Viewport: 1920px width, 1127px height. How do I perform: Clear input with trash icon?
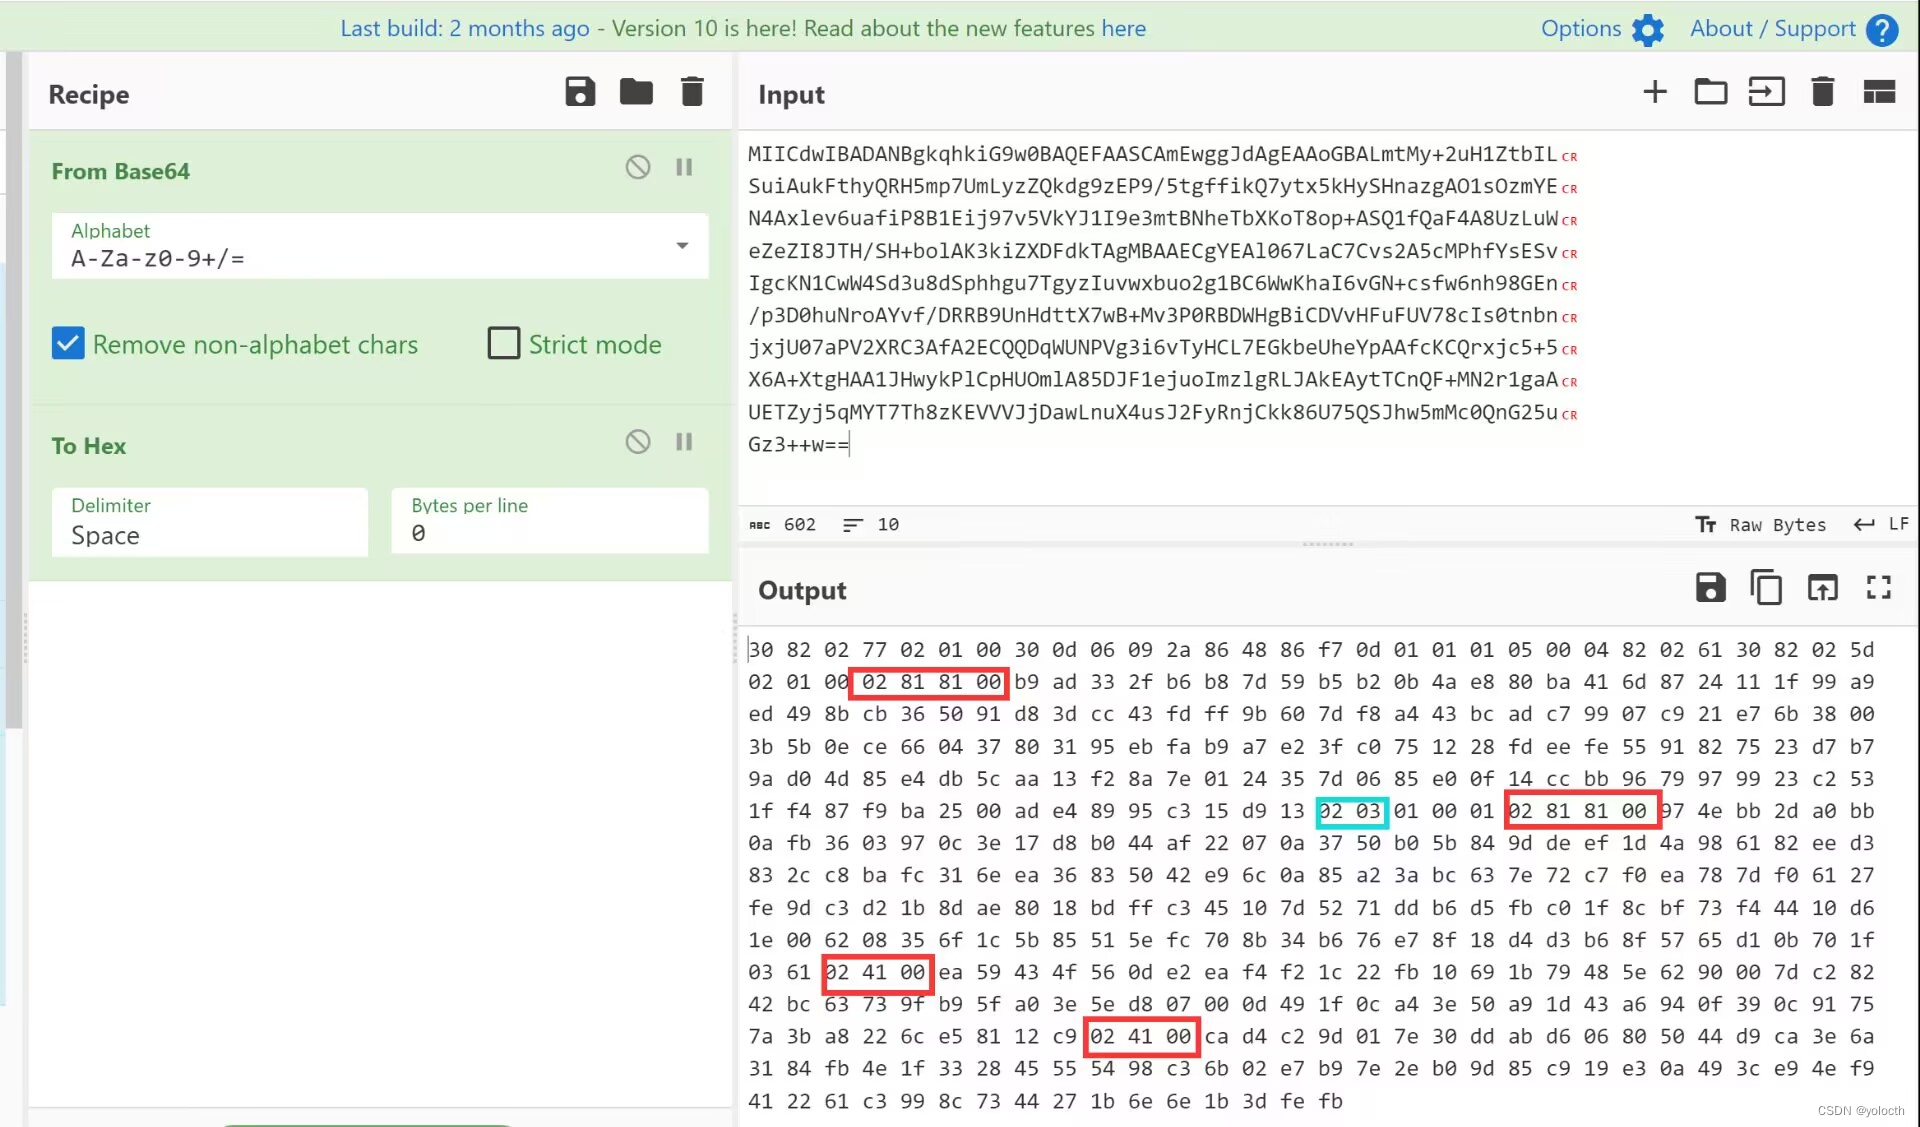click(1823, 92)
